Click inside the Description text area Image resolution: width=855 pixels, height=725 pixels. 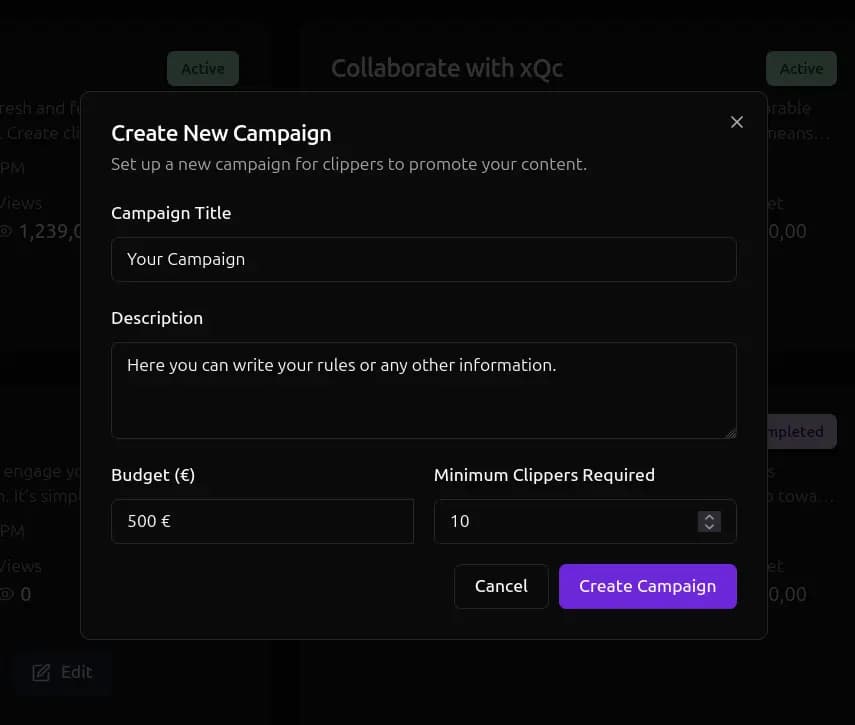(x=424, y=390)
